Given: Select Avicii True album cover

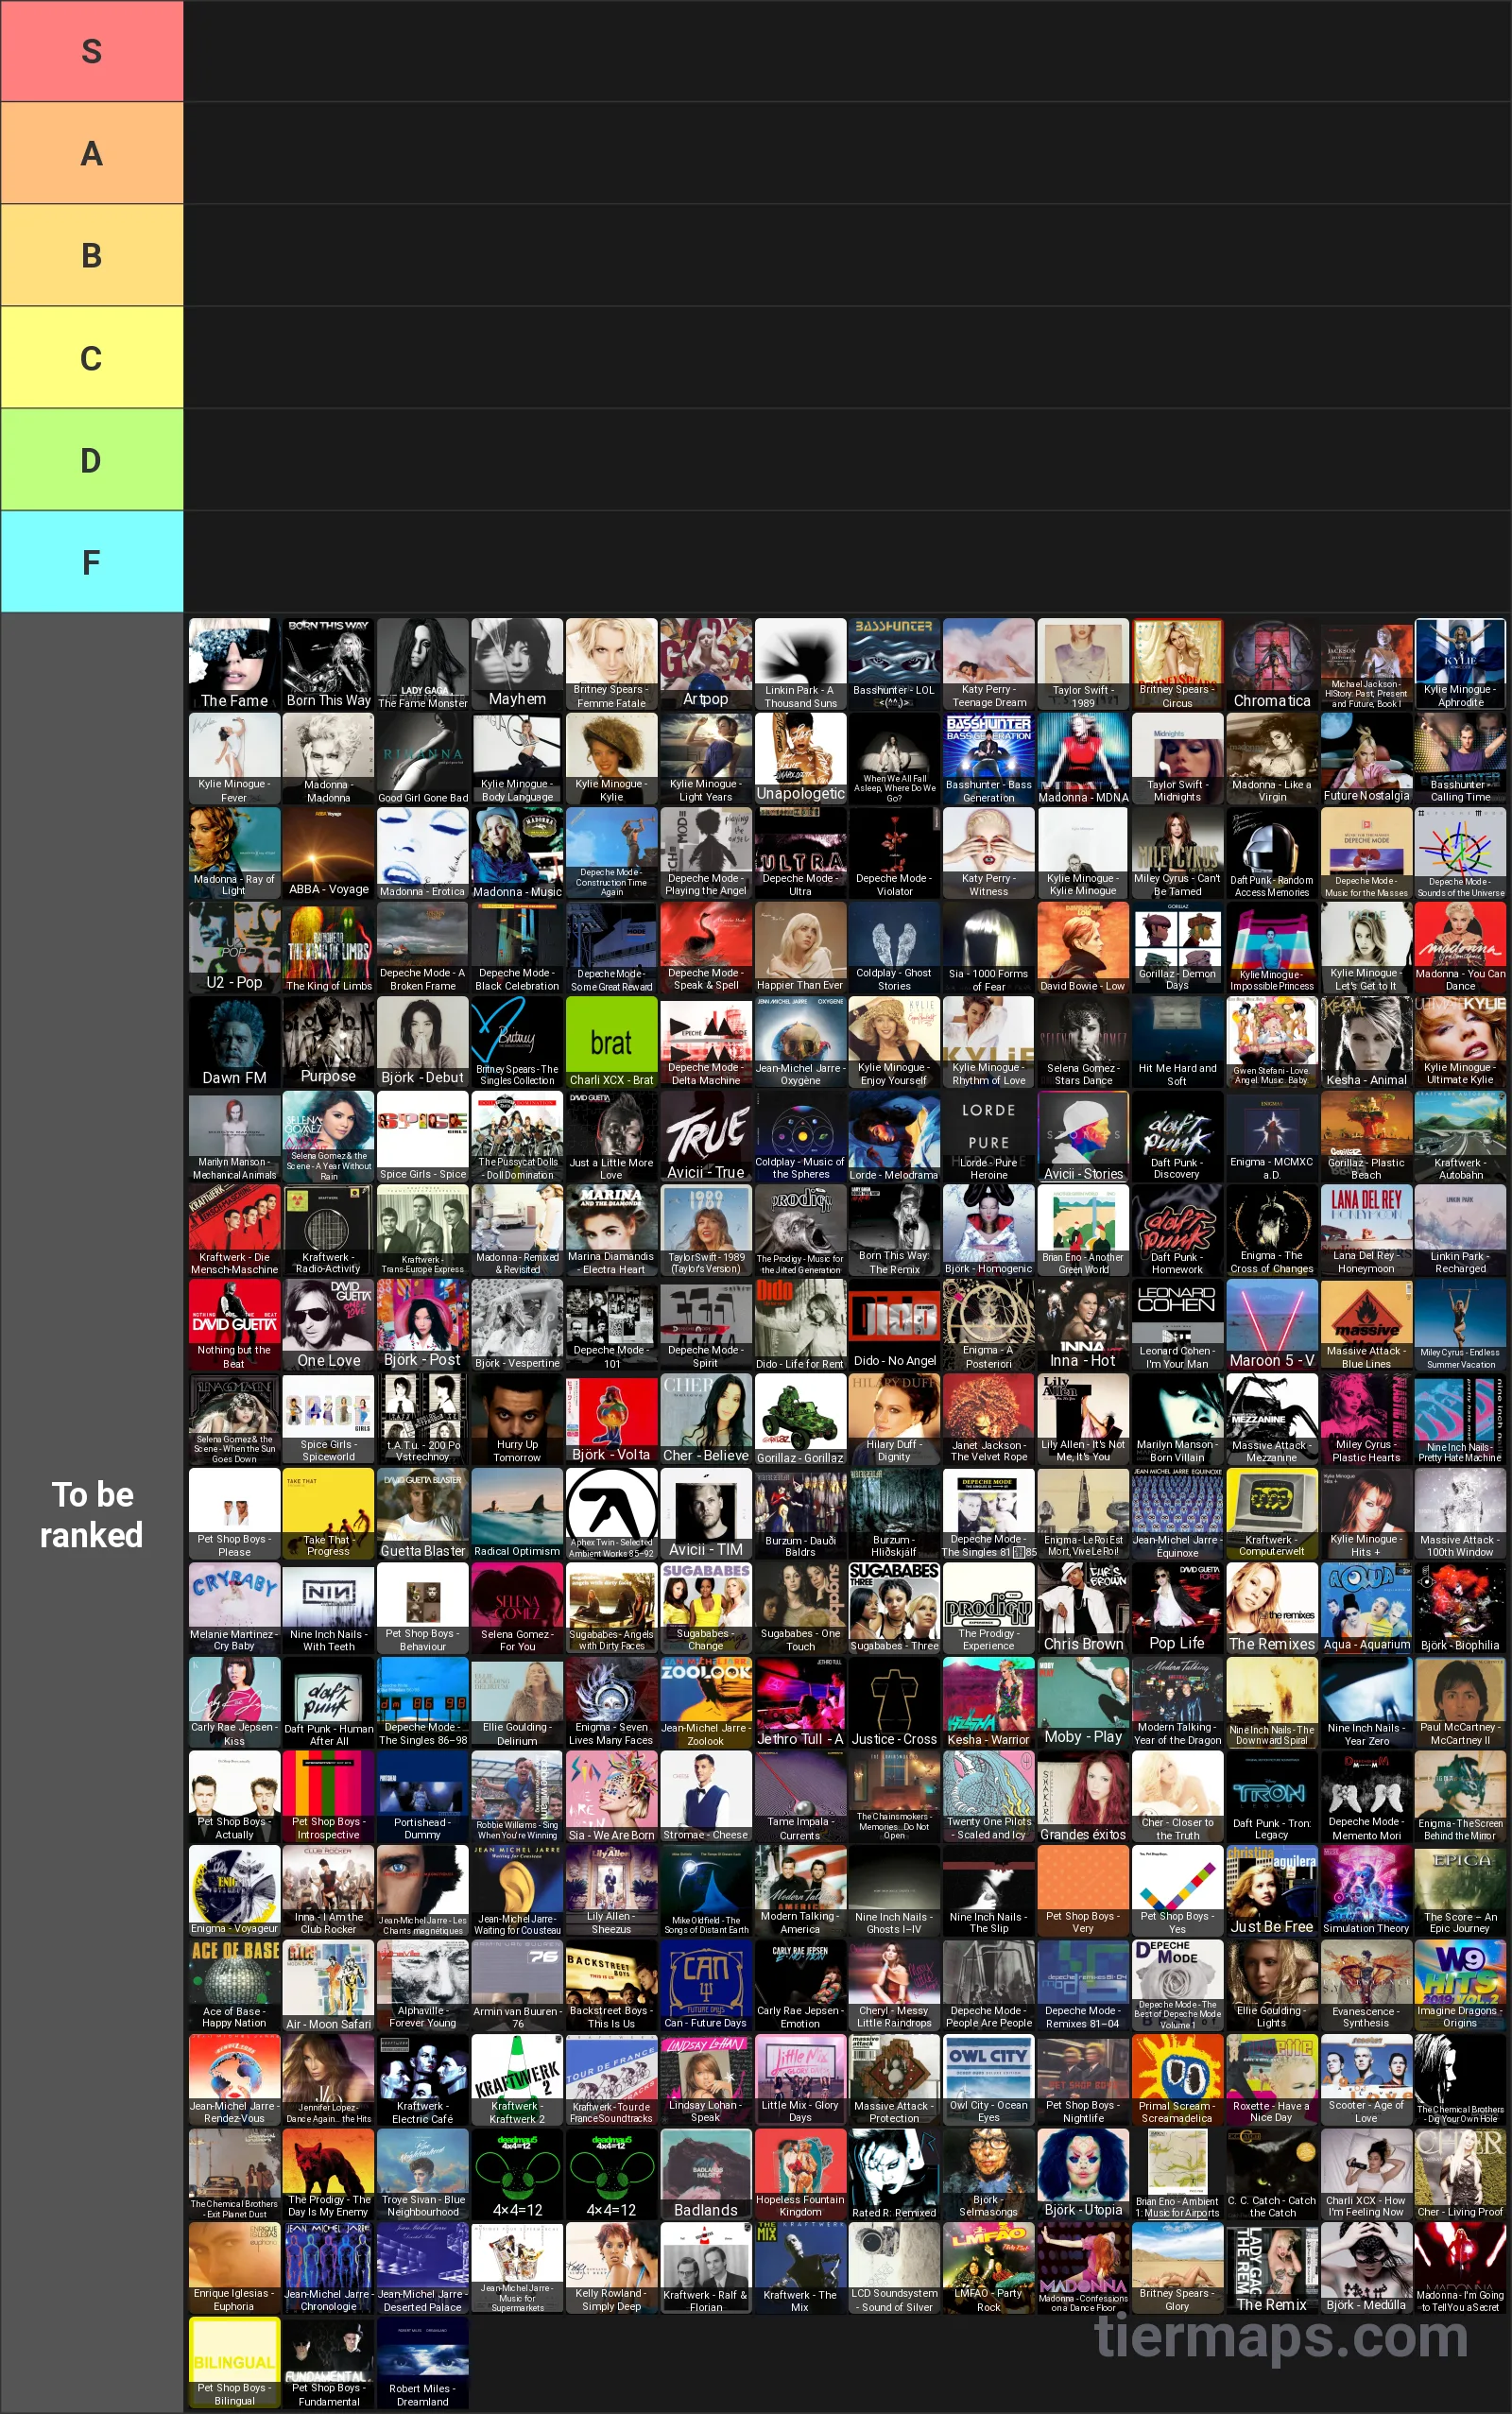Looking at the screenshot, I should coord(706,1136).
